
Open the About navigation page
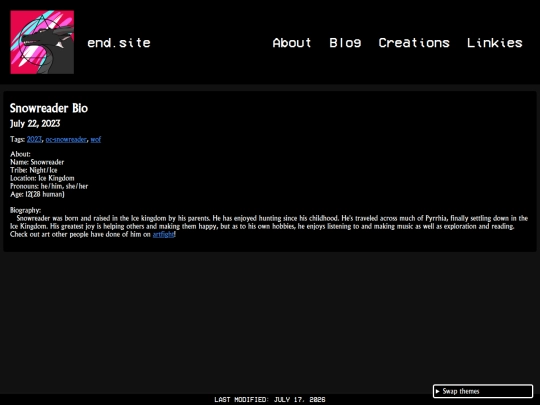pos(292,43)
